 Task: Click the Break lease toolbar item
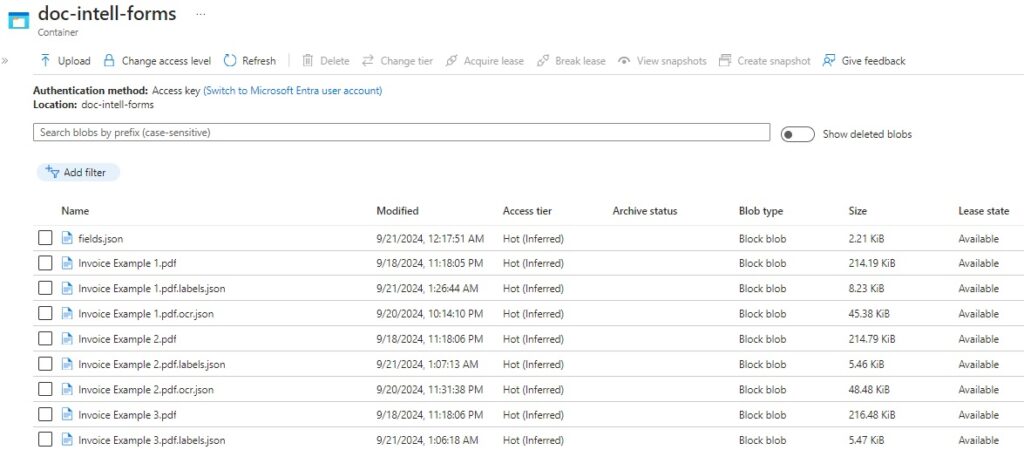[x=571, y=61]
